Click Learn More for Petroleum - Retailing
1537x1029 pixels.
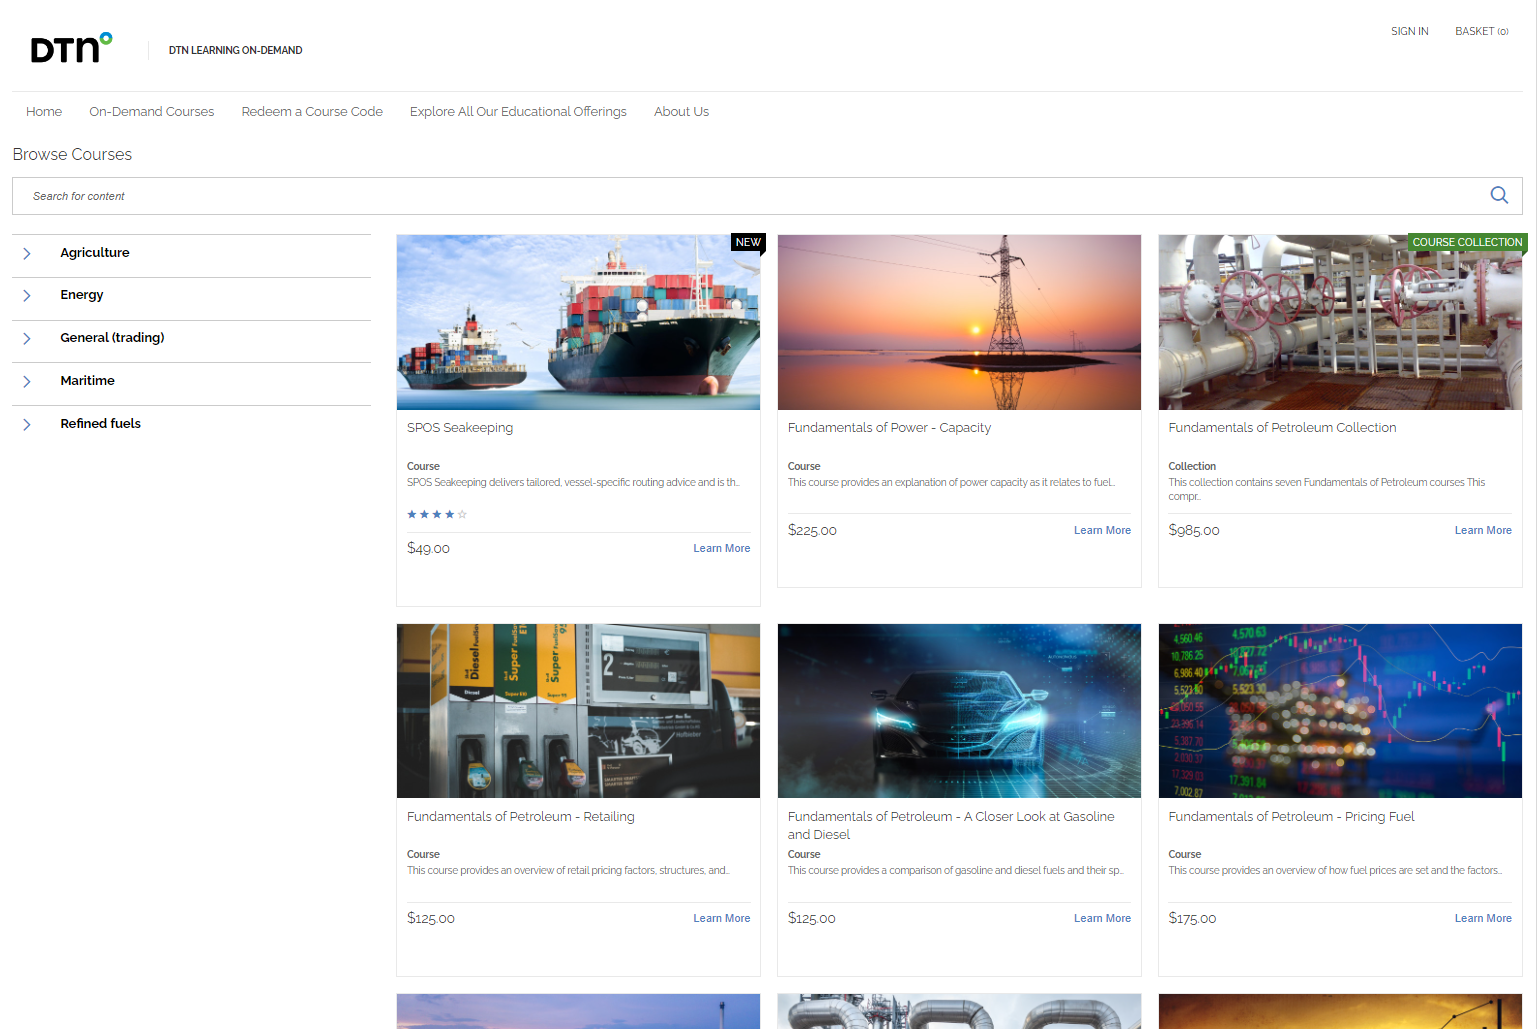(x=721, y=918)
